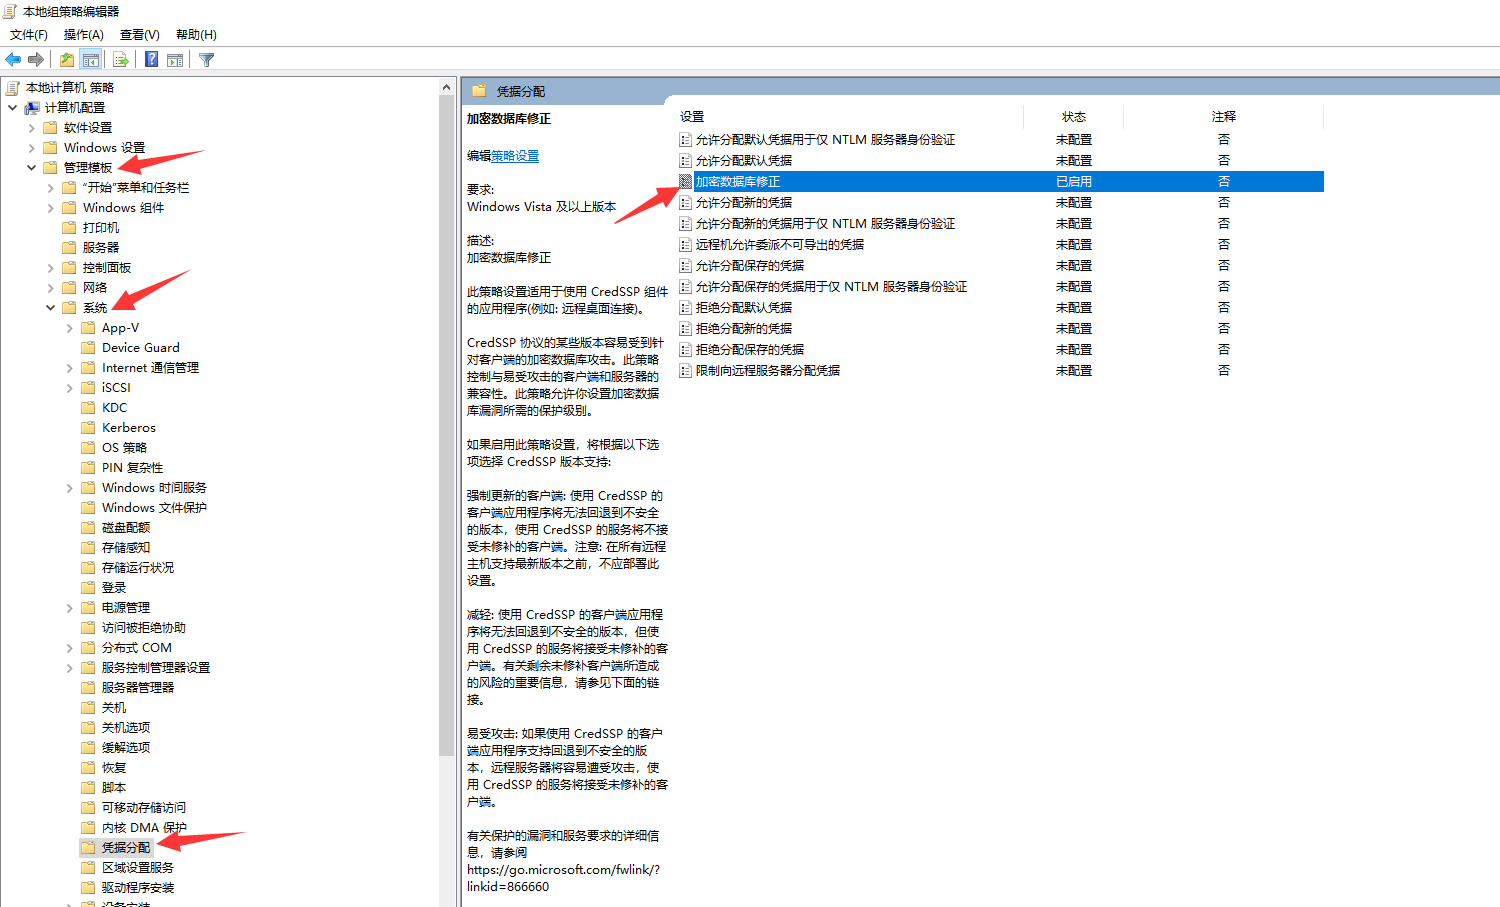Open Help via the blue question mark icon
The image size is (1500, 907).
click(151, 60)
